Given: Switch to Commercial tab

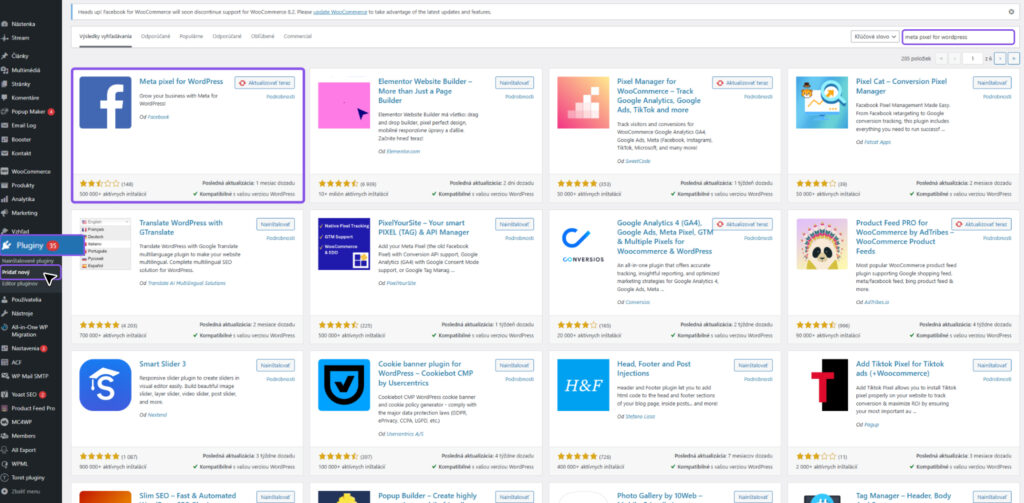Looking at the screenshot, I should click(x=297, y=37).
